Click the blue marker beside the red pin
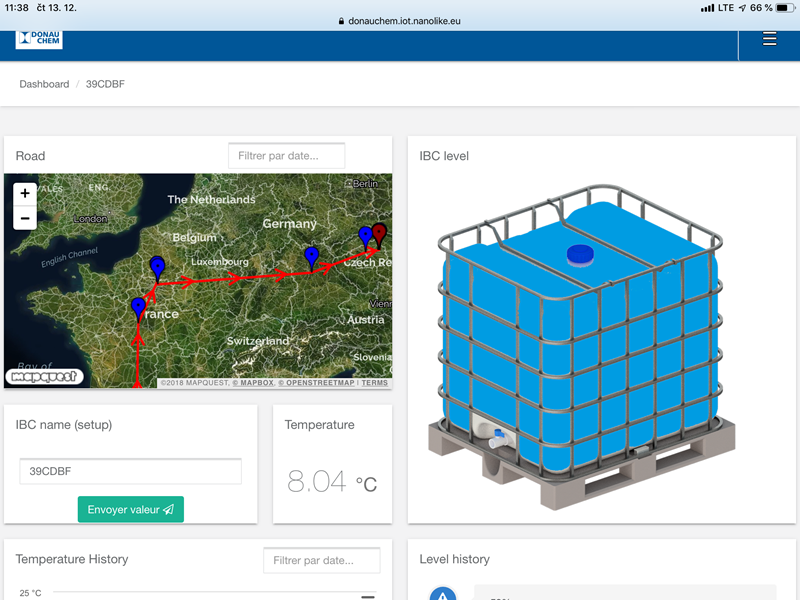The image size is (800, 600). [366, 236]
